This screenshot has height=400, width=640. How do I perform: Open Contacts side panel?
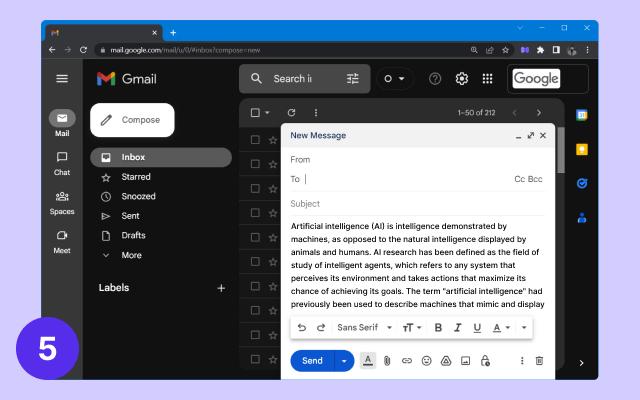[x=582, y=218]
